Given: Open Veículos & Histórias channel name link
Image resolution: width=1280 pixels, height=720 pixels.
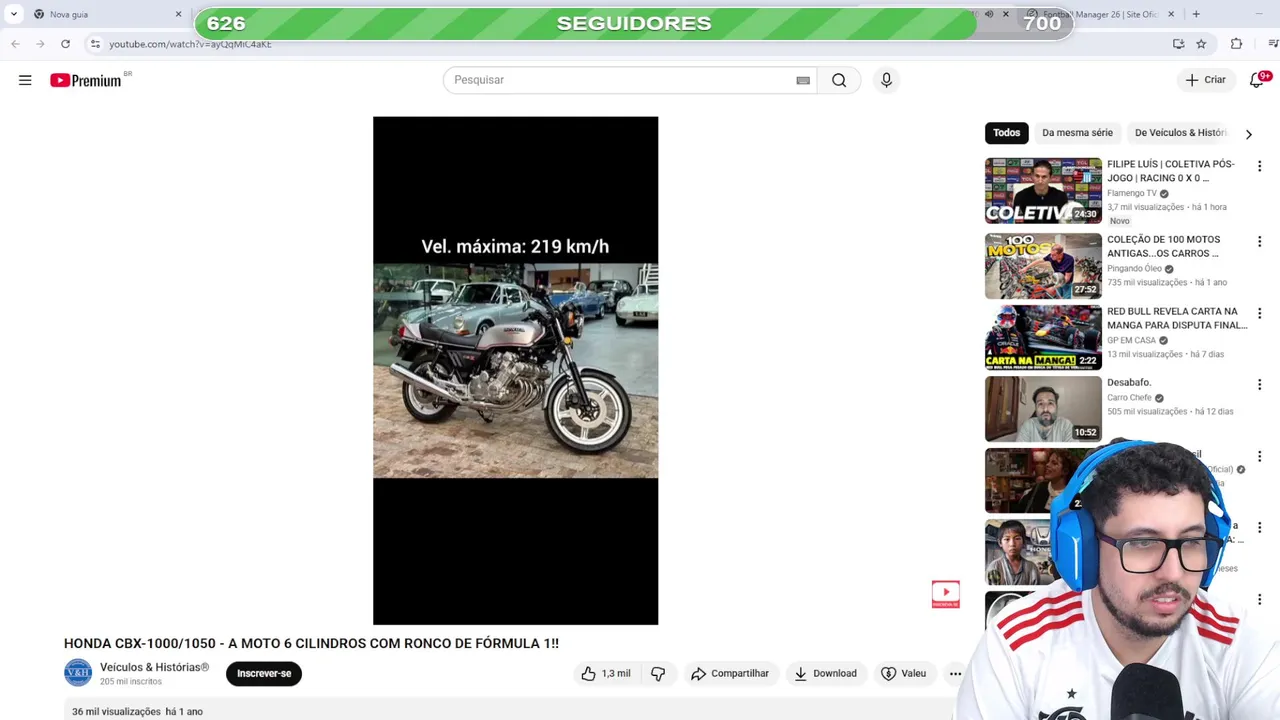Looking at the screenshot, I should point(154,667).
